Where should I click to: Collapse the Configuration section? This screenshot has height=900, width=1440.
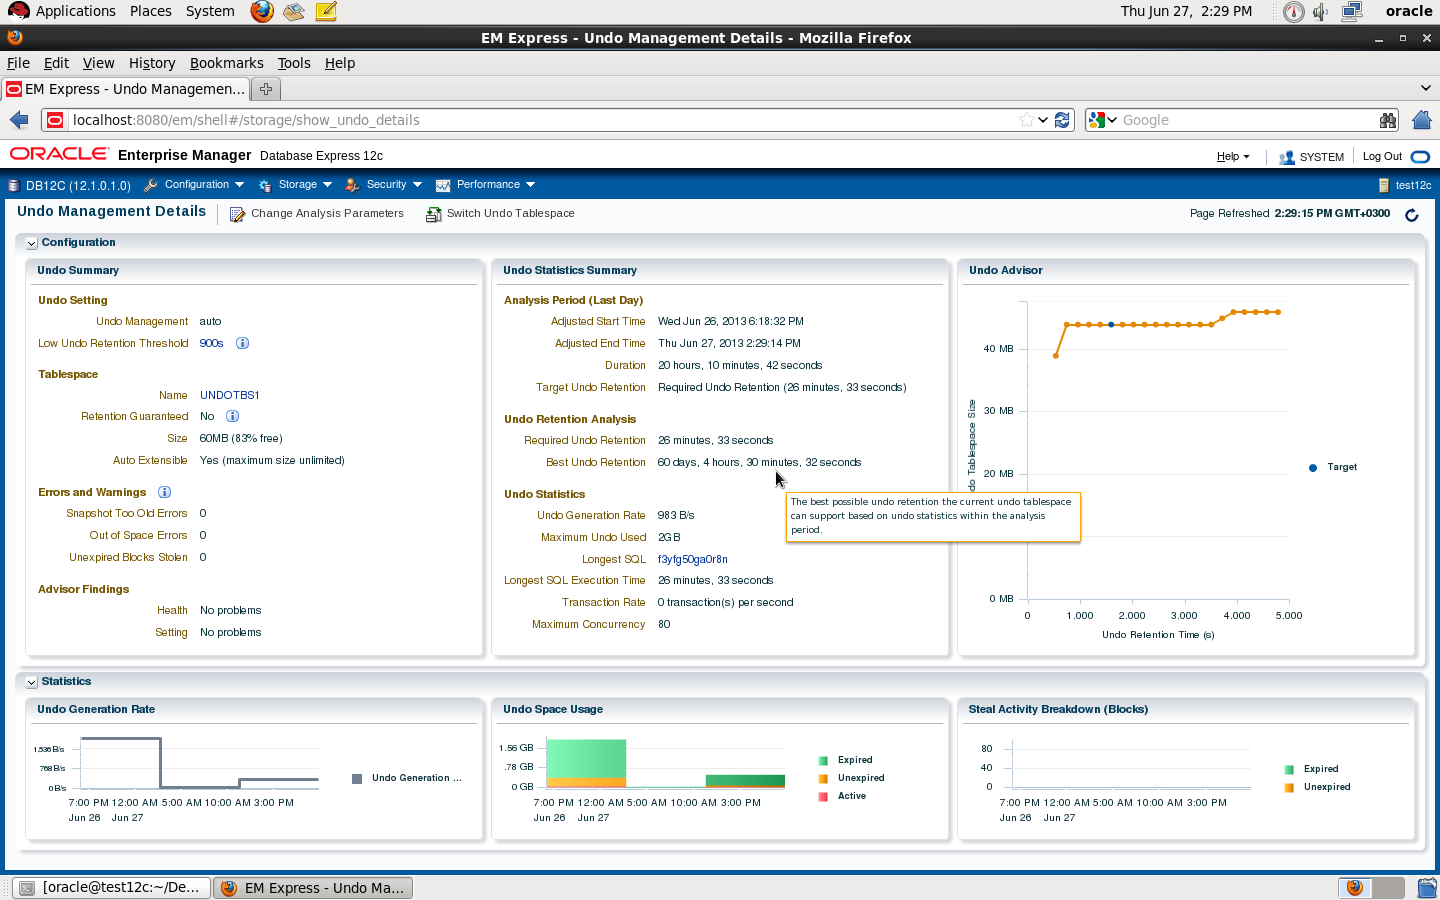(x=31, y=243)
